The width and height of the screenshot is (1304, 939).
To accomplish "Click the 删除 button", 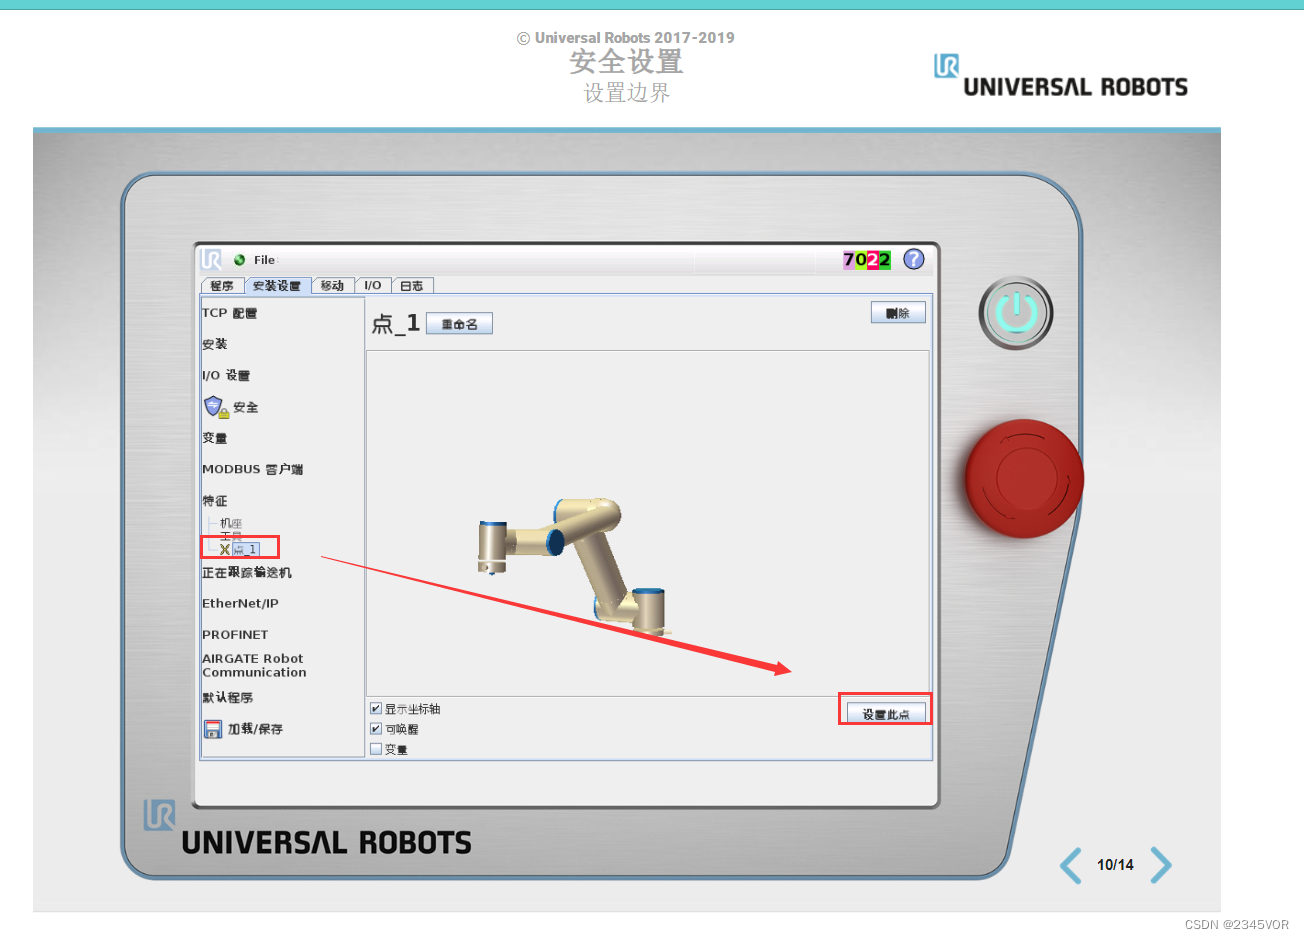I will 898,313.
